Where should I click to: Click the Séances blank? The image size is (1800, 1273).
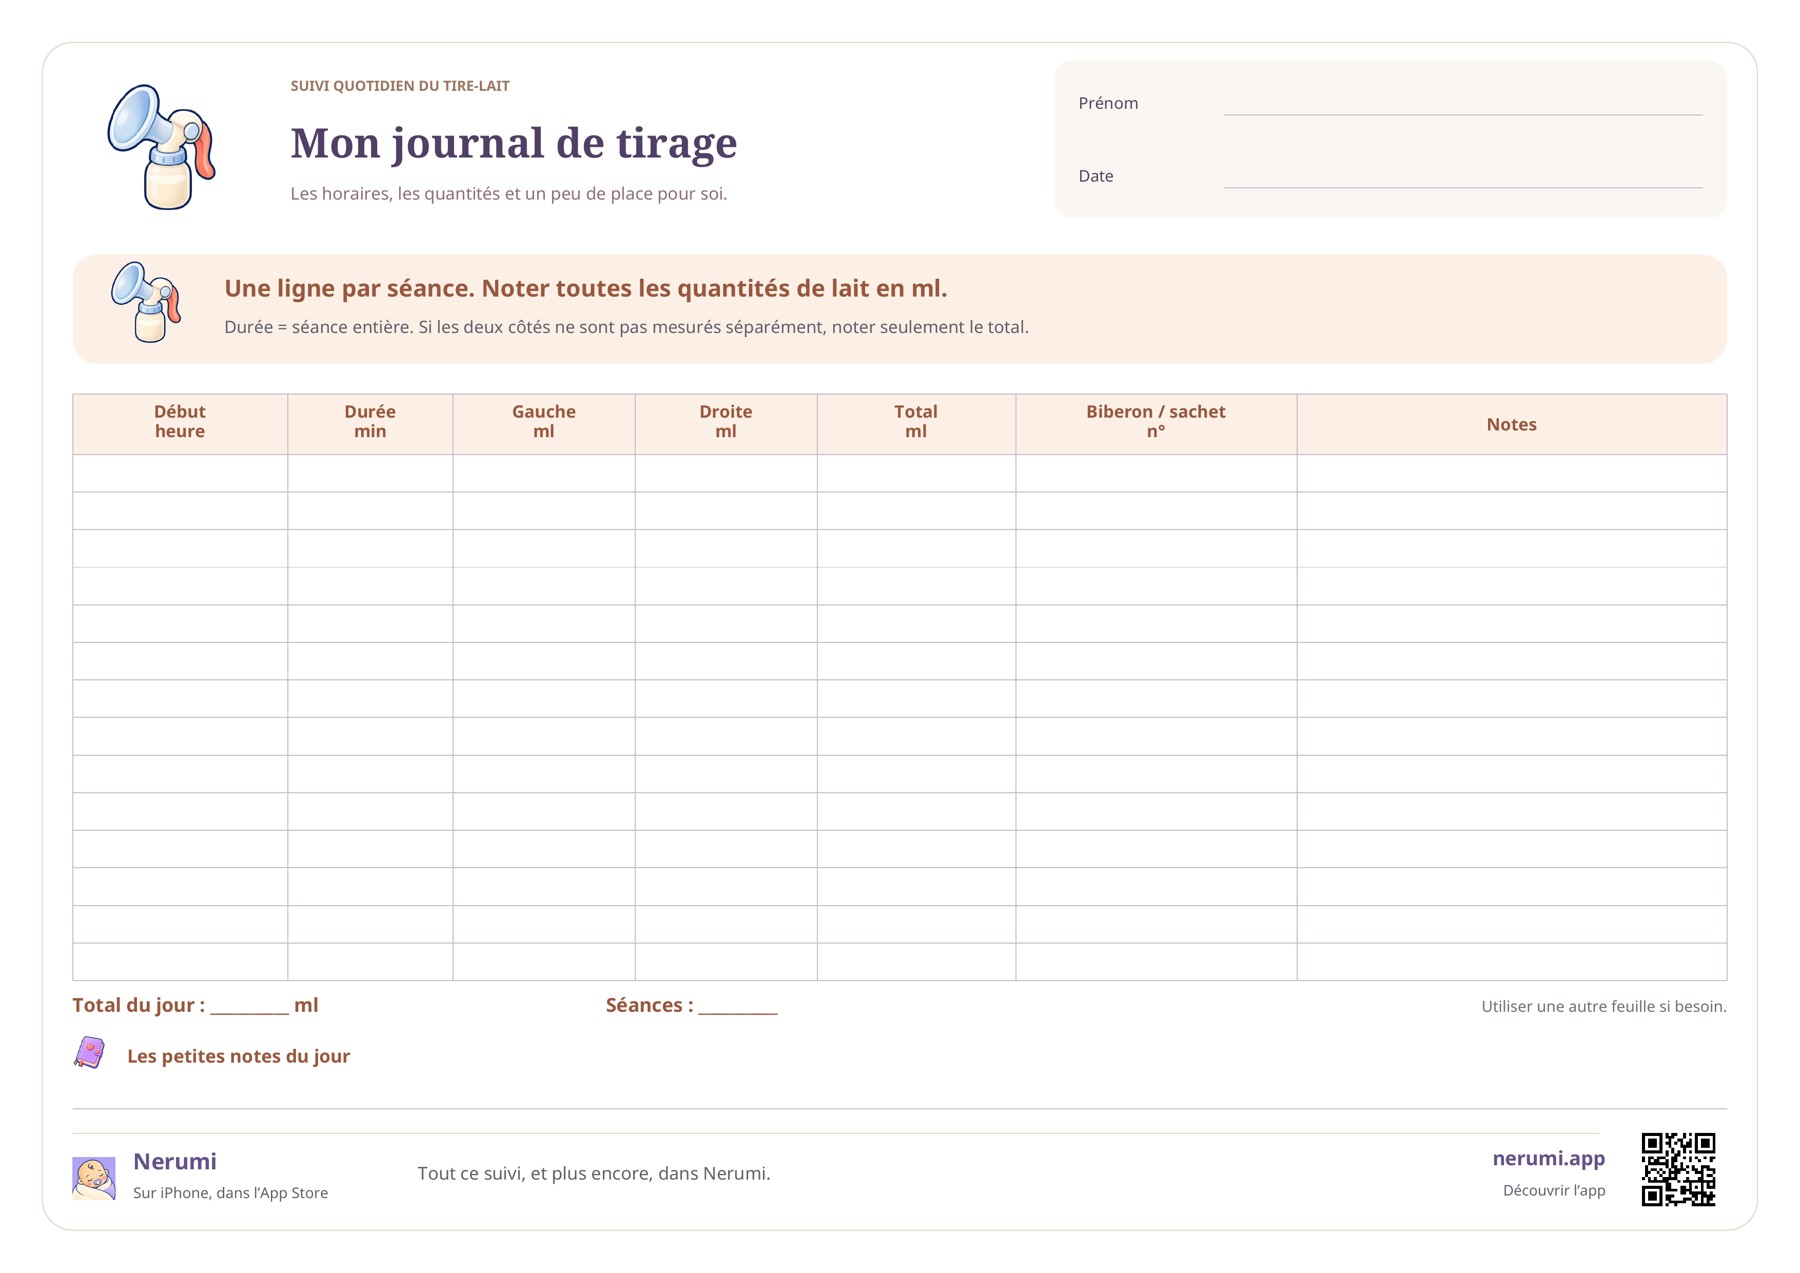click(738, 1007)
